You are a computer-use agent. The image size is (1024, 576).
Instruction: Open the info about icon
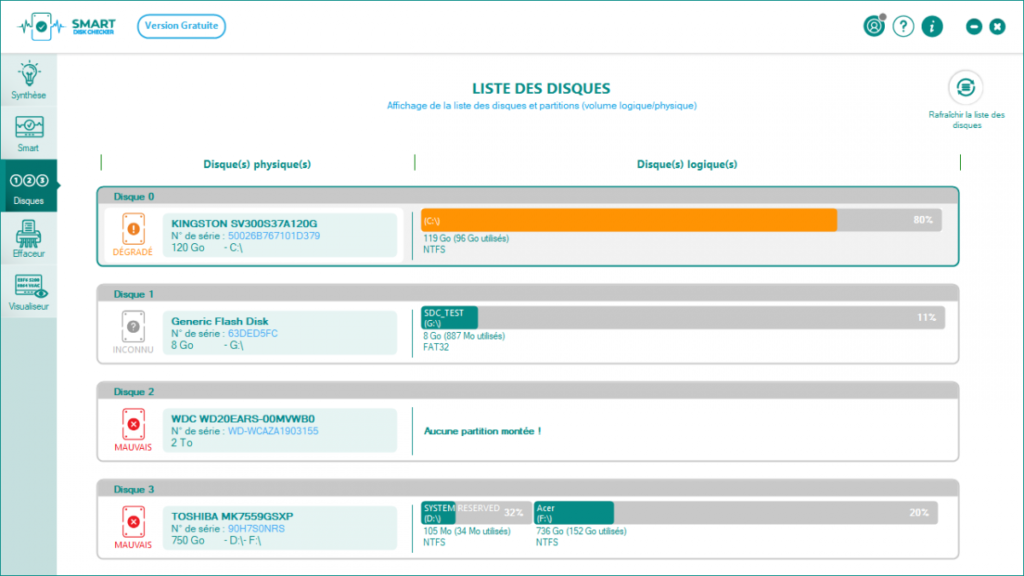tap(932, 26)
